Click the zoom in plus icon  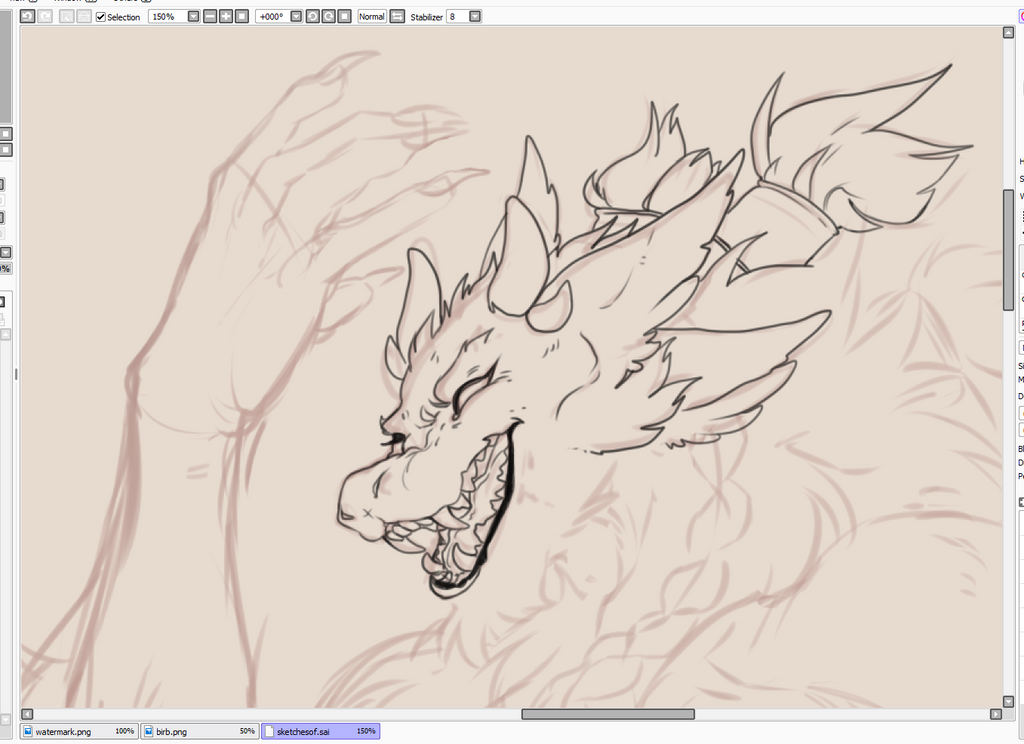click(226, 16)
